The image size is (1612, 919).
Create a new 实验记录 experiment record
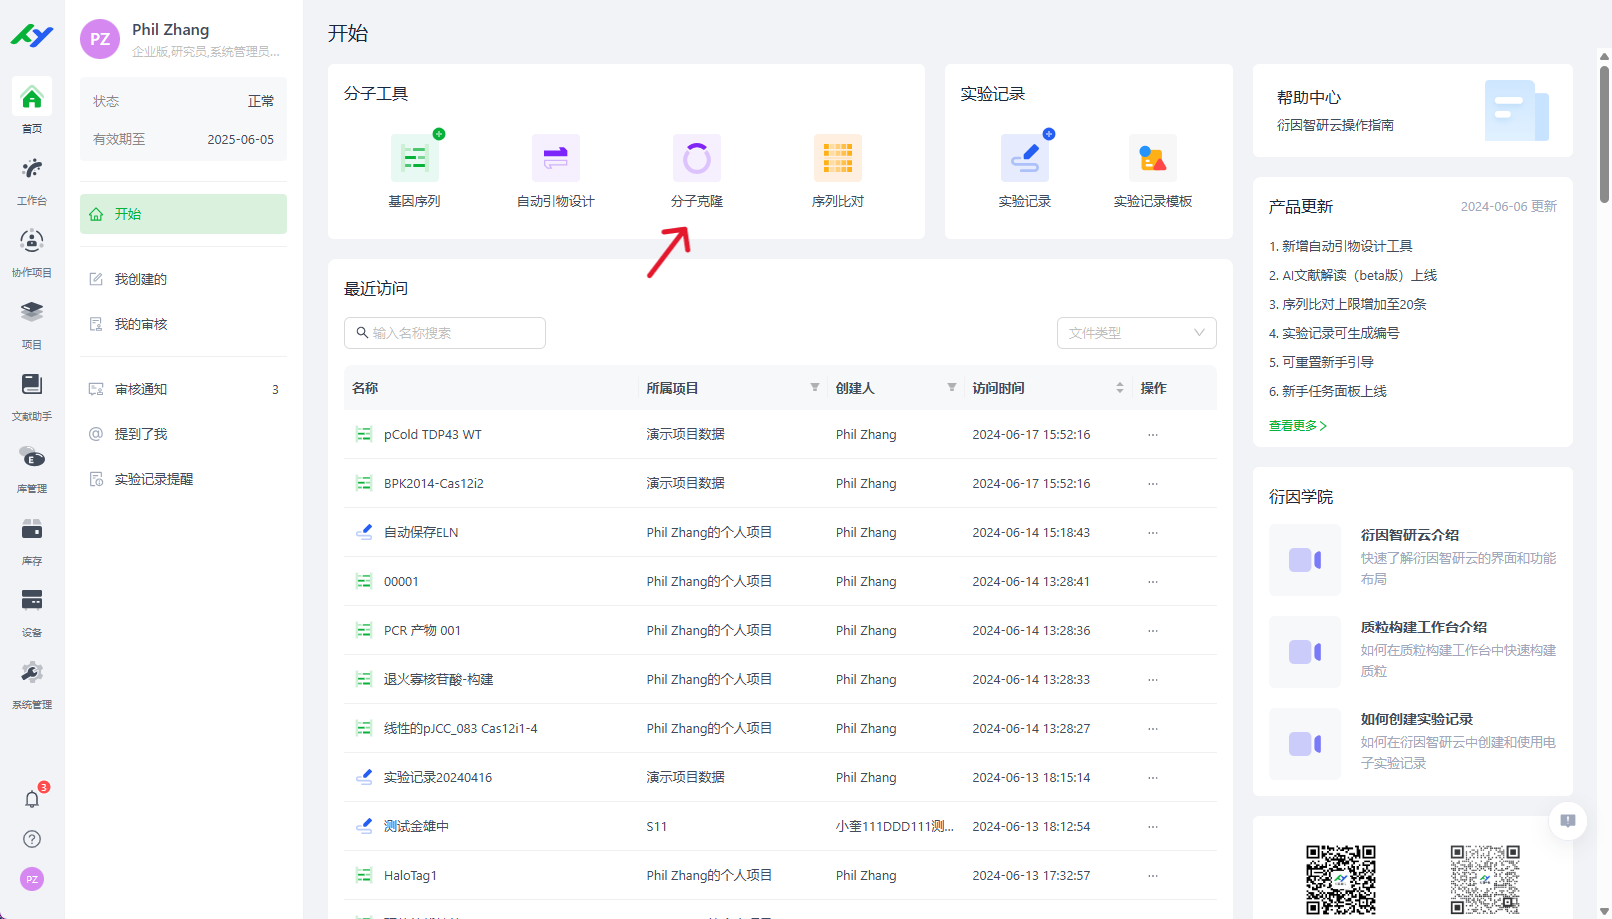pyautogui.click(x=1024, y=159)
